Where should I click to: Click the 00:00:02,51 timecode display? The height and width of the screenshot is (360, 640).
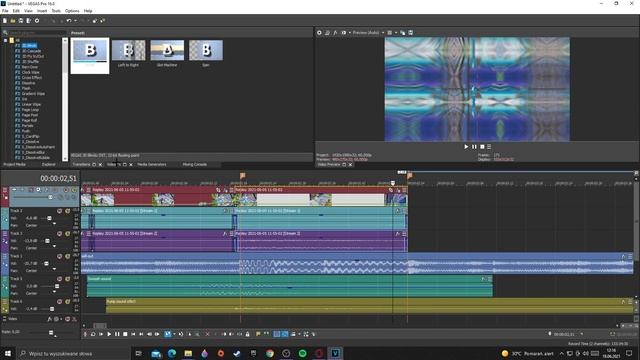(x=58, y=178)
